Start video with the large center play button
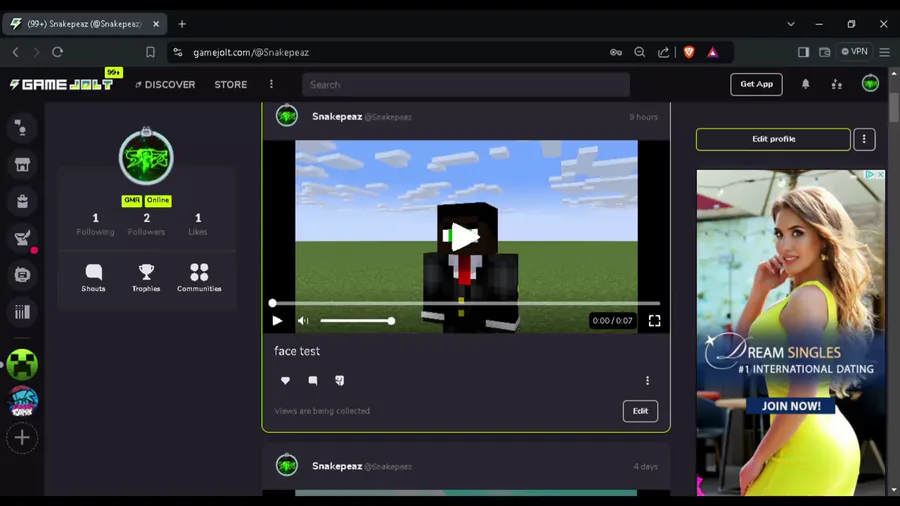Screen dimensions: 900x506 463,237
